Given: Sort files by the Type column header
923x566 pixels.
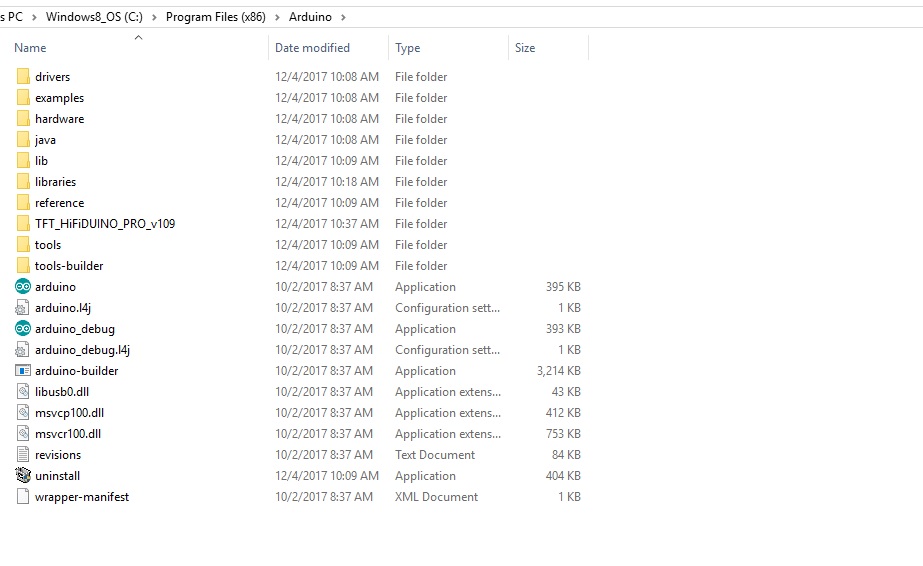Looking at the screenshot, I should tap(407, 48).
